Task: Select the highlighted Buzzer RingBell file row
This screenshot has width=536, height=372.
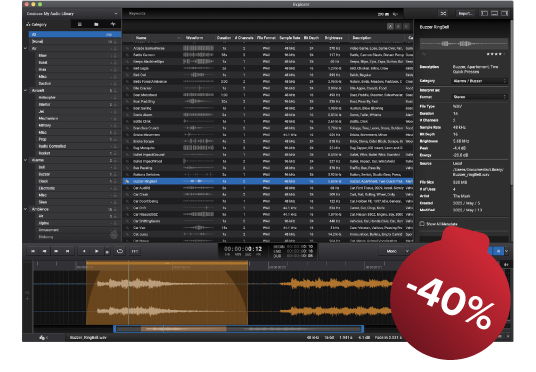Action: (x=268, y=181)
